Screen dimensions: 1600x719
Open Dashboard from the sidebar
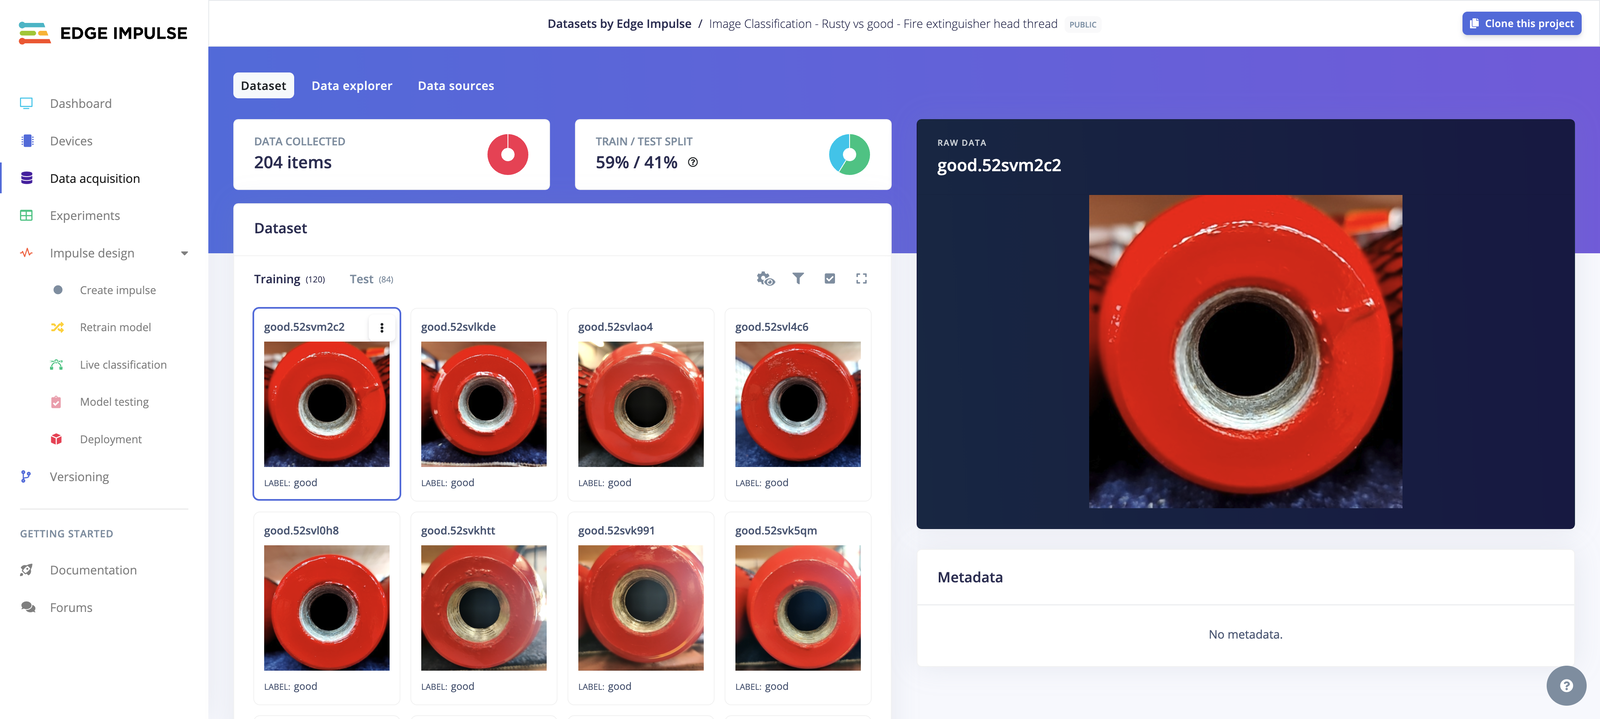coord(80,103)
